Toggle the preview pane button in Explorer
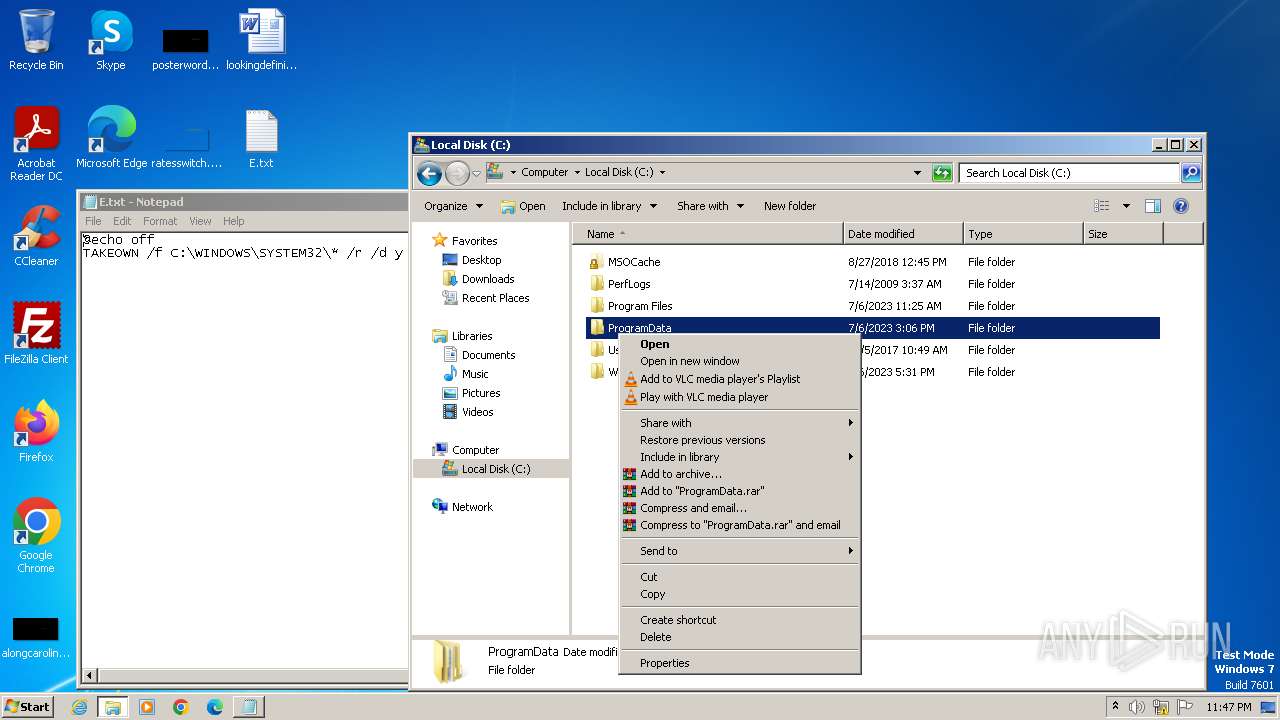This screenshot has height=720, width=1280. pos(1152,206)
